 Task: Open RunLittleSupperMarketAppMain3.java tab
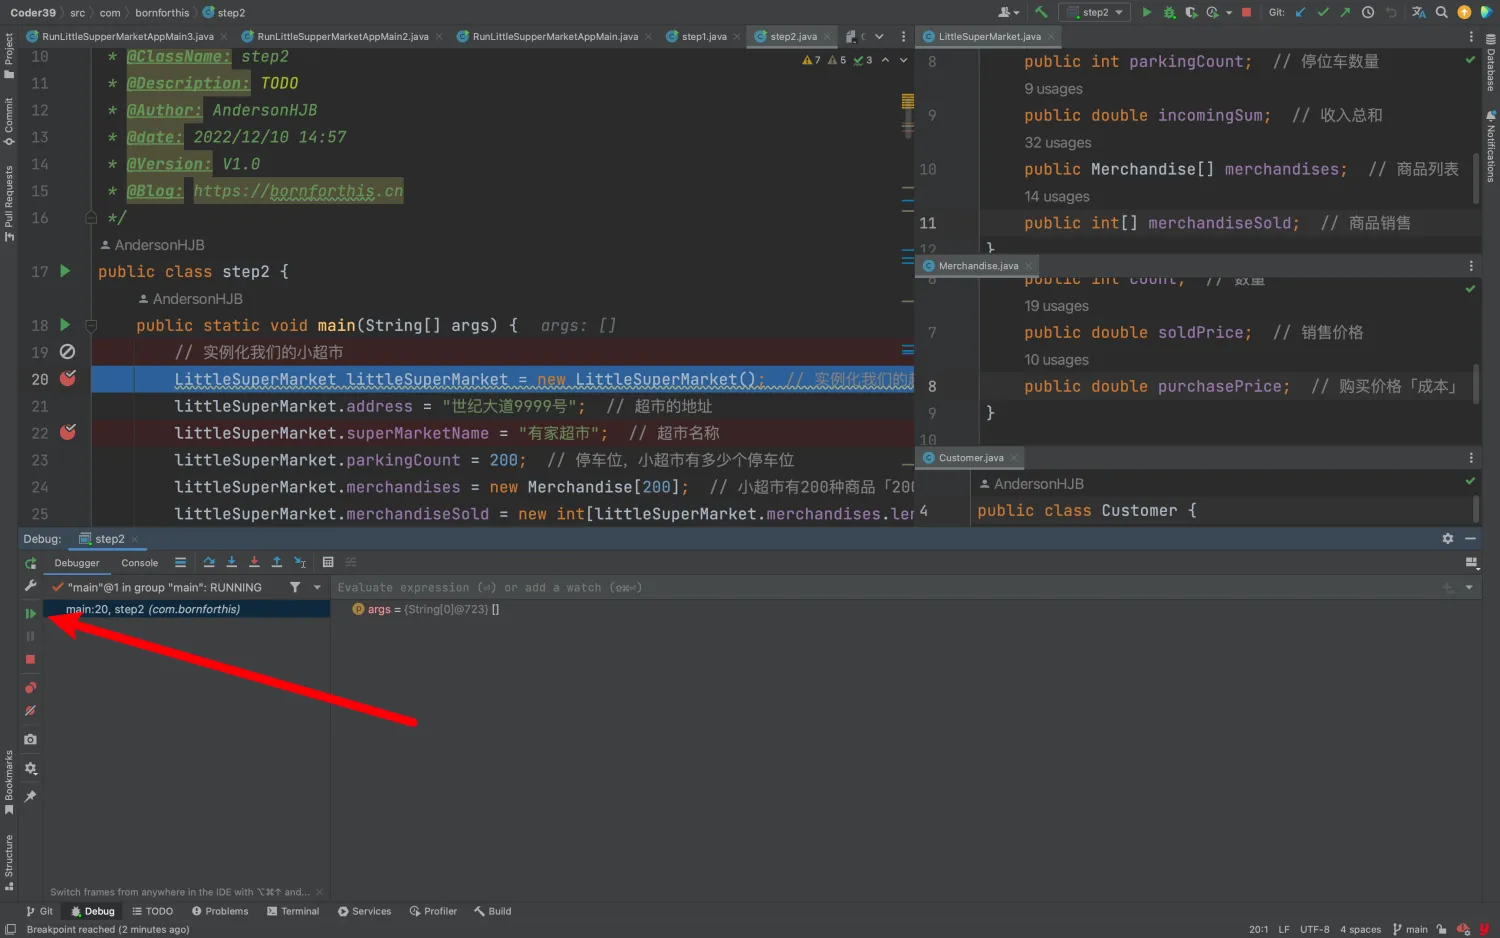coord(127,37)
